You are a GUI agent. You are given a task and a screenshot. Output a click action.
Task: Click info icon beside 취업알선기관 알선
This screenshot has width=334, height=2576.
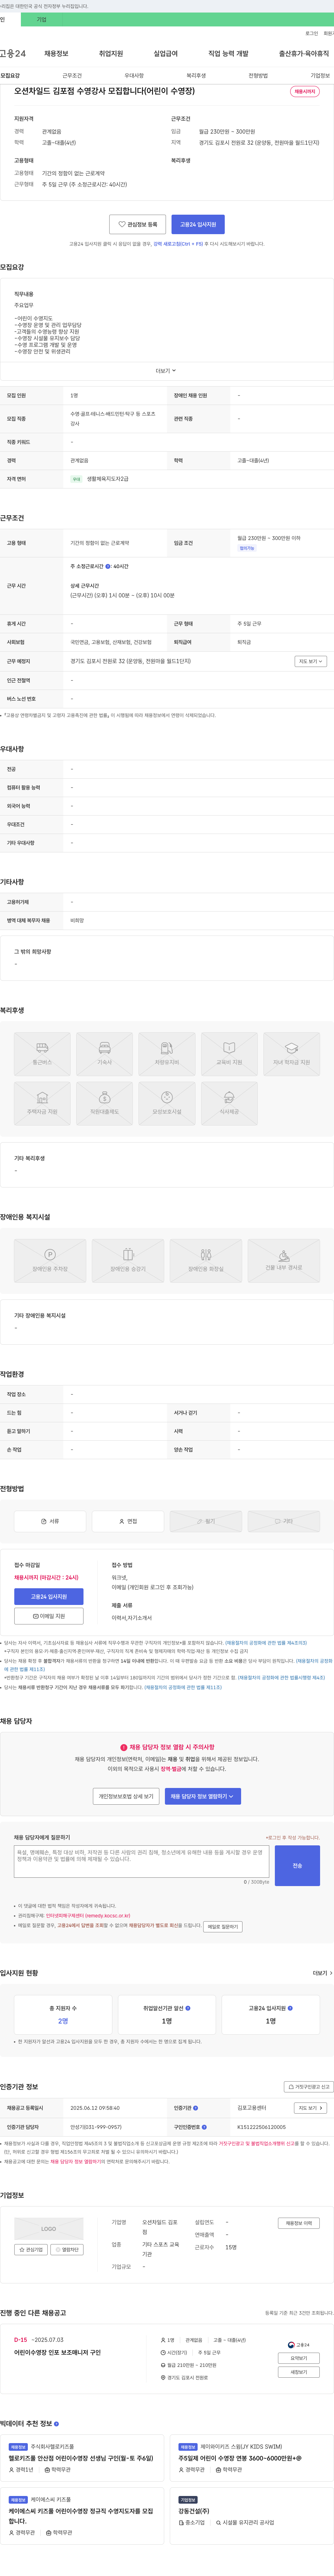pyautogui.click(x=188, y=2008)
